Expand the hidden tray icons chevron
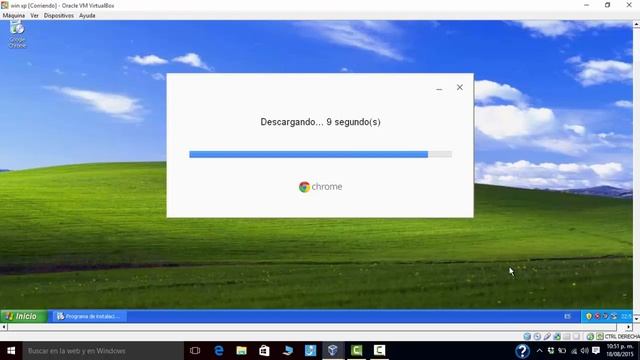The image size is (640, 360). coord(540,351)
